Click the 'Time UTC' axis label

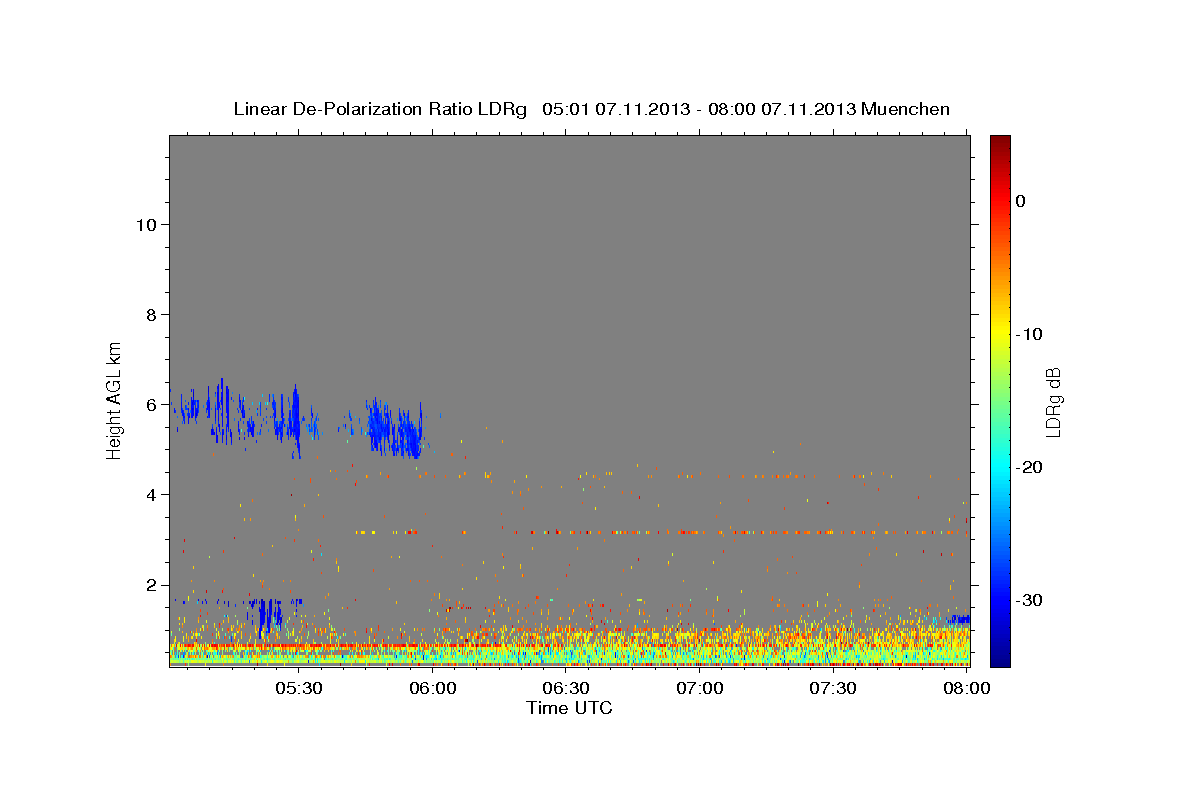click(569, 708)
